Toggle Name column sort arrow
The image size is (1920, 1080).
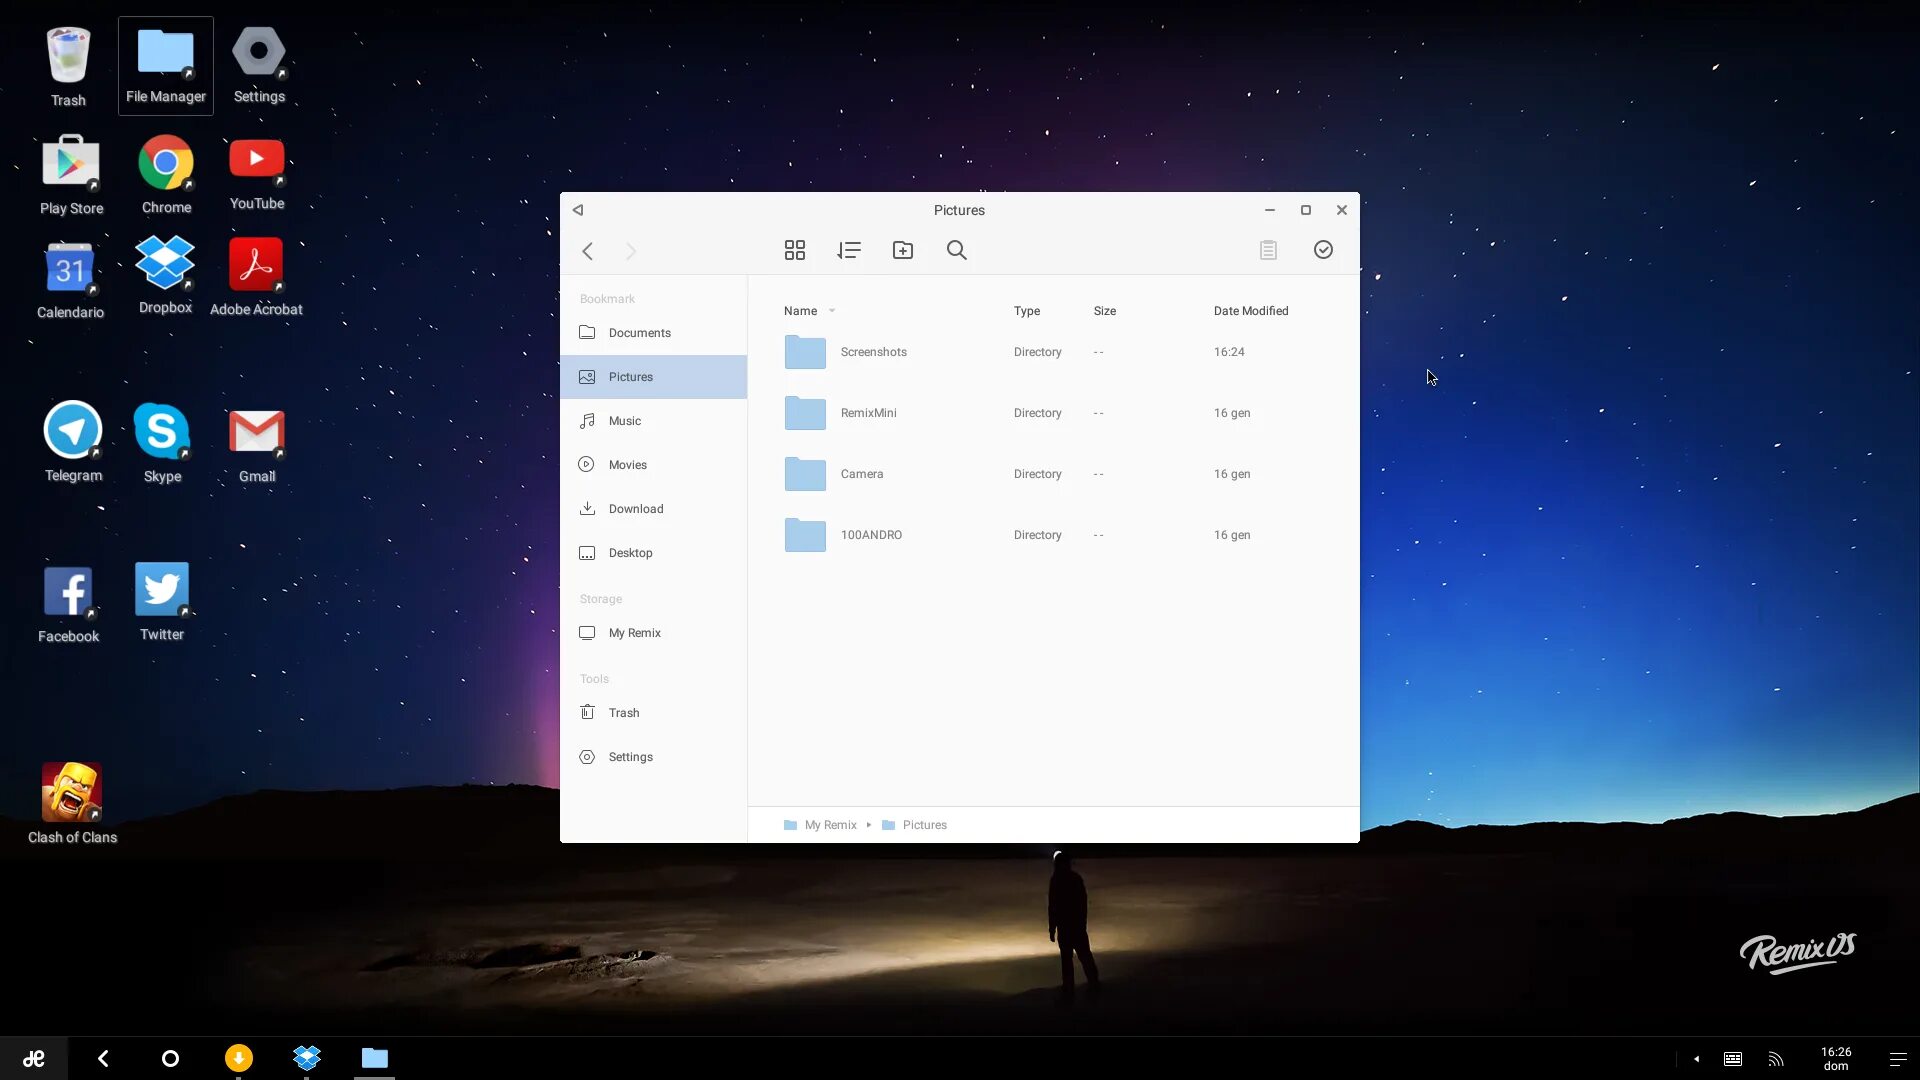pos(832,311)
